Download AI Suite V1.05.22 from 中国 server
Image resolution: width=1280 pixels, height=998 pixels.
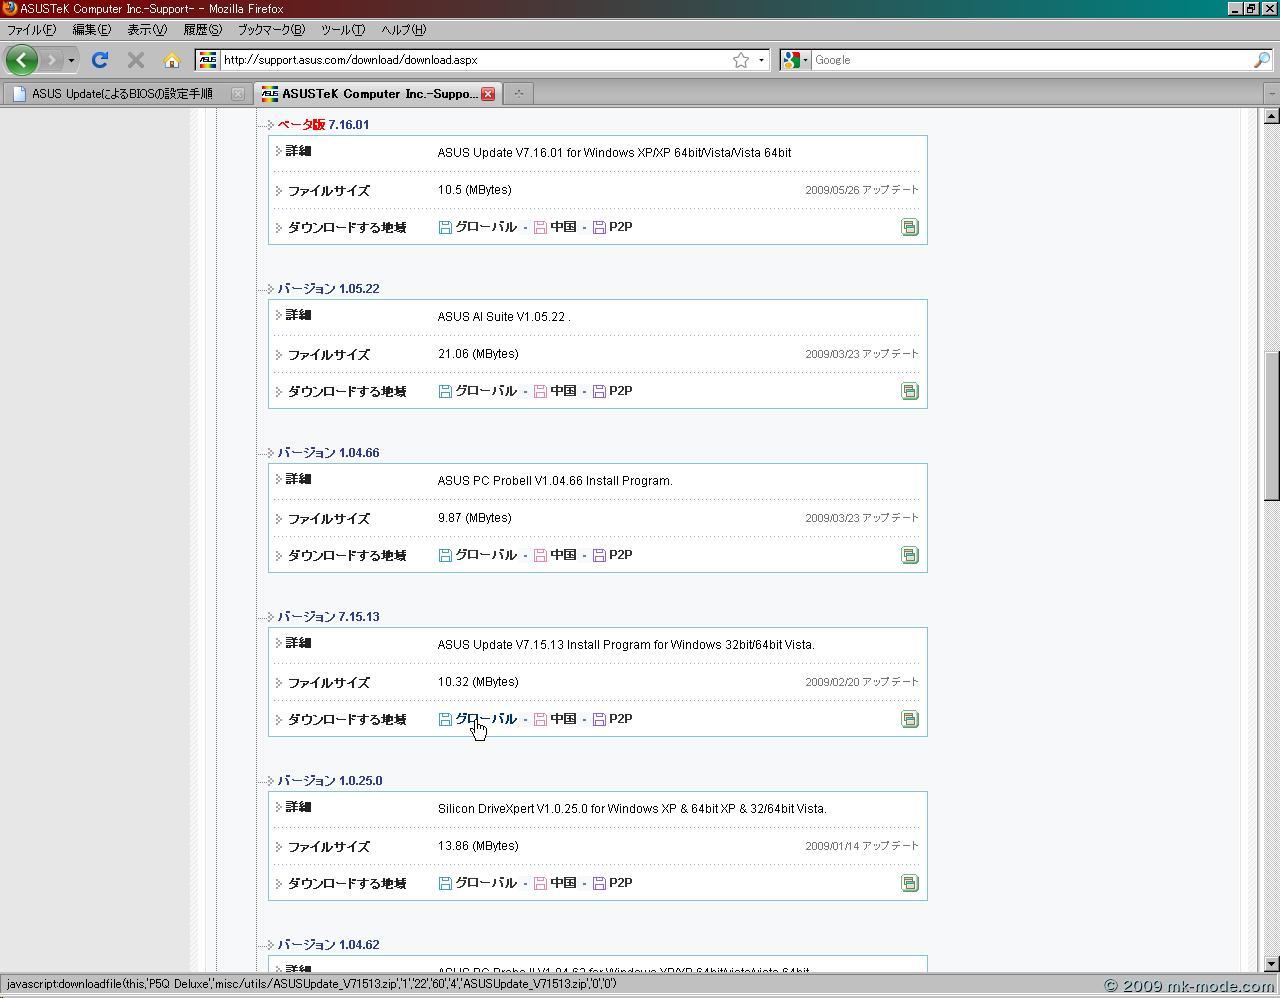562,391
